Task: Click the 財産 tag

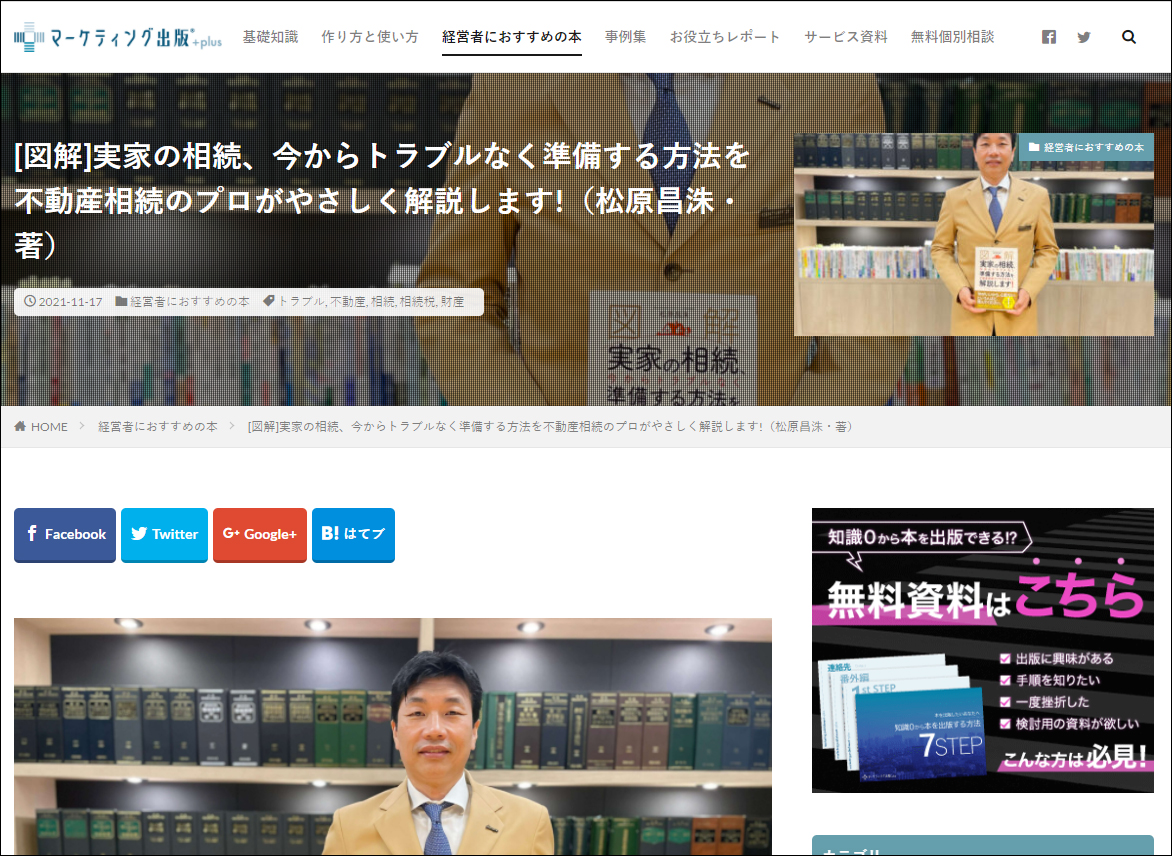Action: (x=452, y=301)
